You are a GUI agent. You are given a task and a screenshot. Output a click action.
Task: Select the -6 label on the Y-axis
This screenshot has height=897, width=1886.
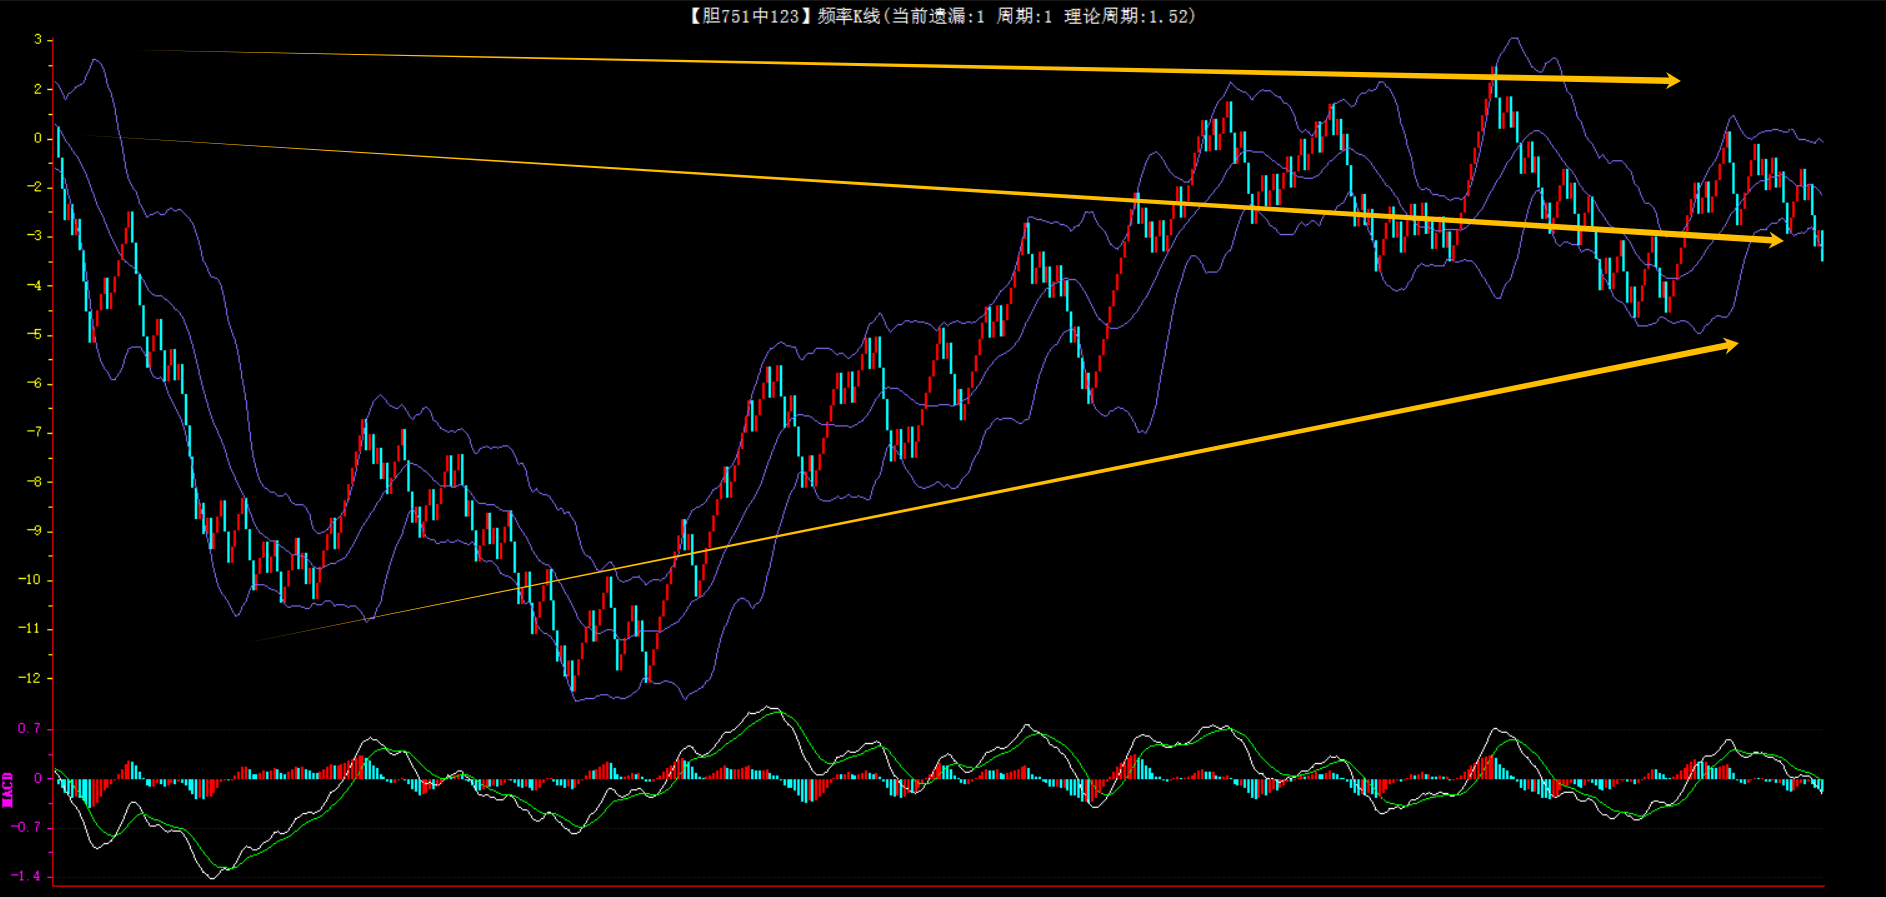[x=33, y=383]
